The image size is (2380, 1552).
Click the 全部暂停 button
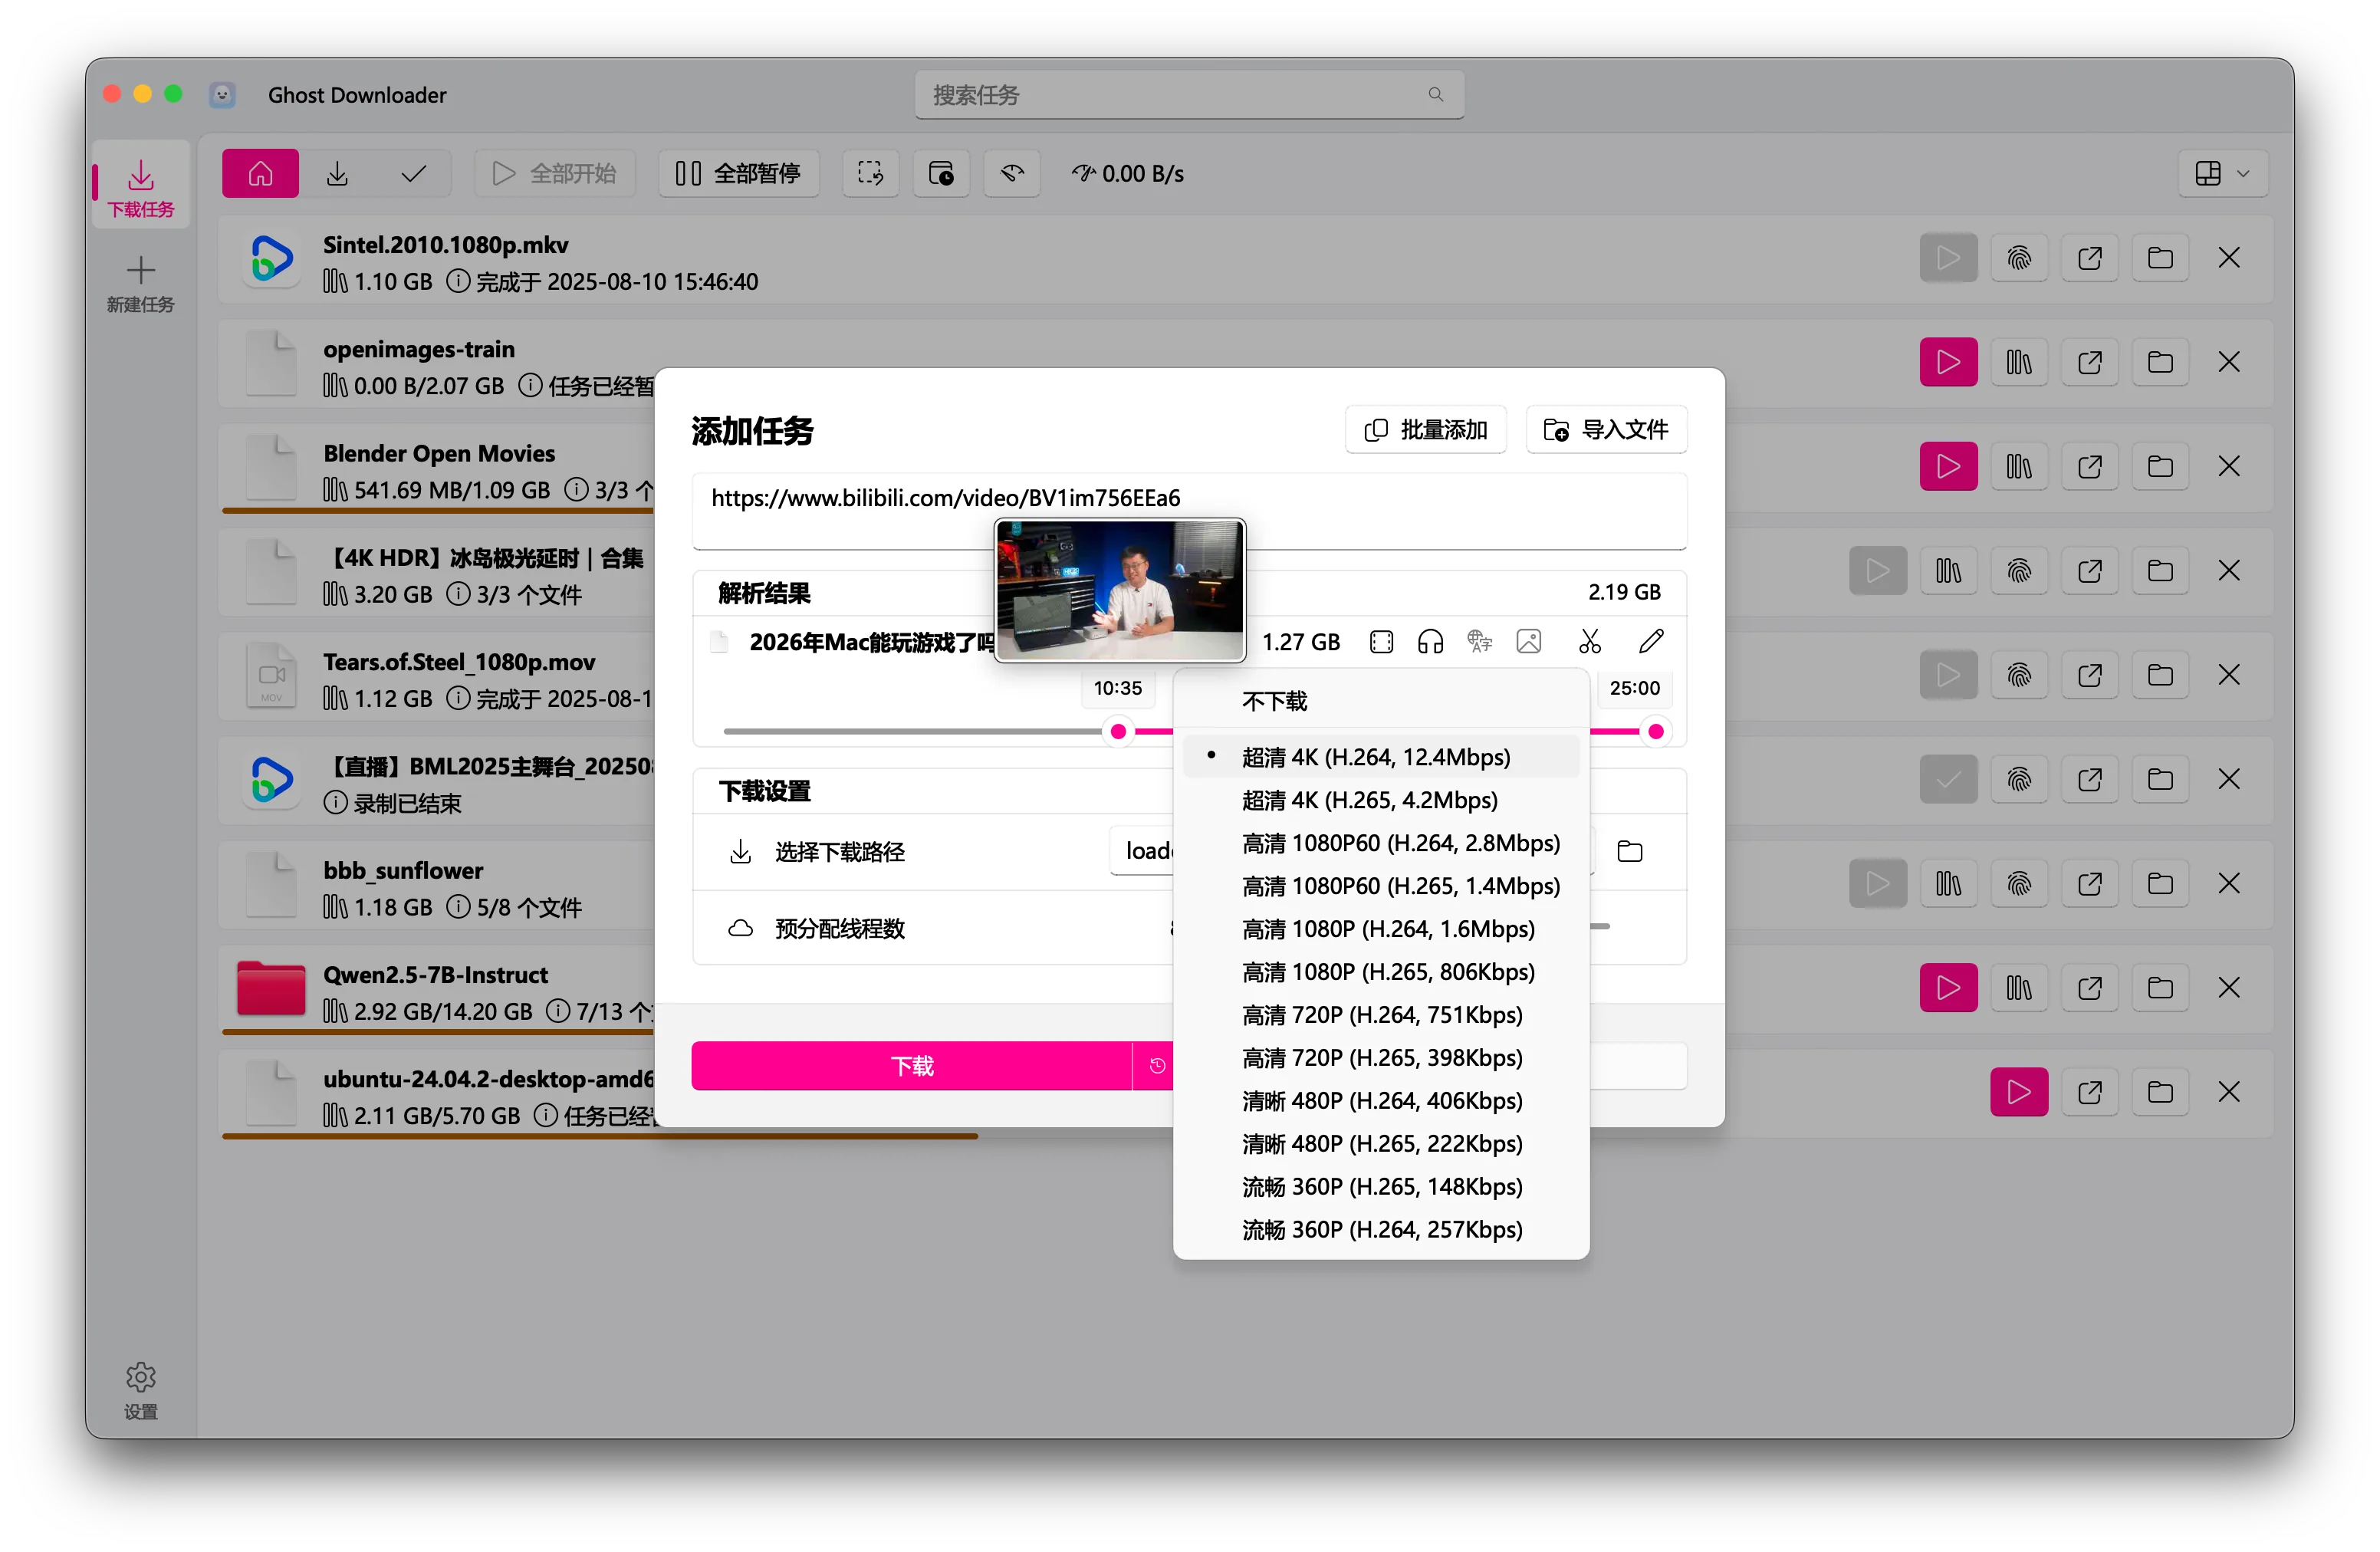[x=739, y=173]
